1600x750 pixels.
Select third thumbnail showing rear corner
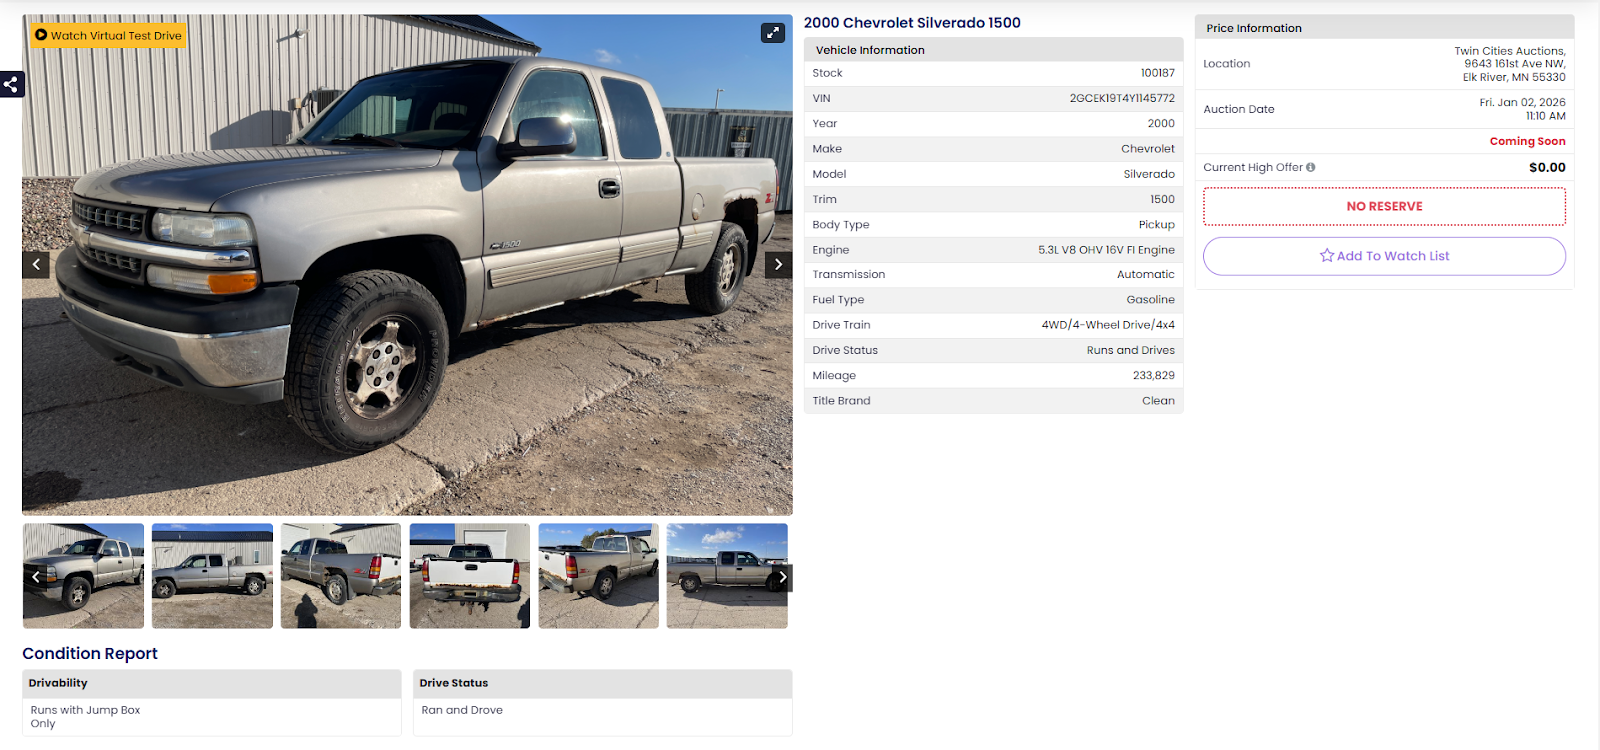pyautogui.click(x=341, y=576)
